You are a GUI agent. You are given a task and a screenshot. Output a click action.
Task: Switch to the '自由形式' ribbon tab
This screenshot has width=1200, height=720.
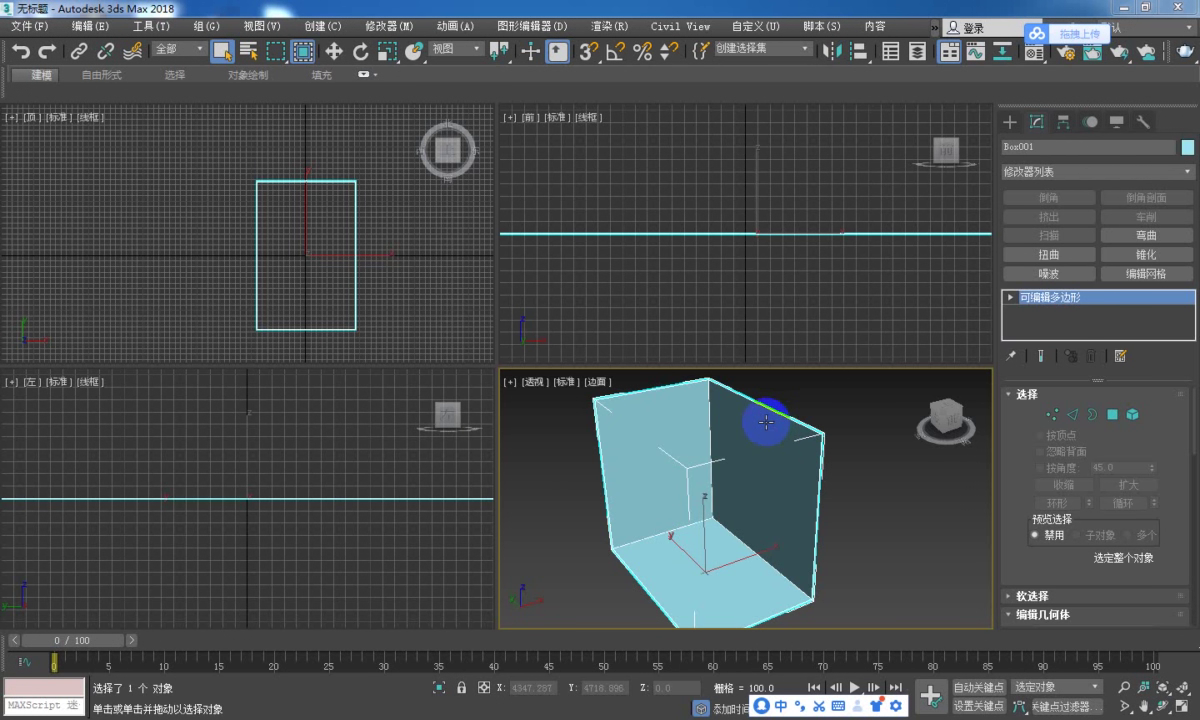[102, 75]
